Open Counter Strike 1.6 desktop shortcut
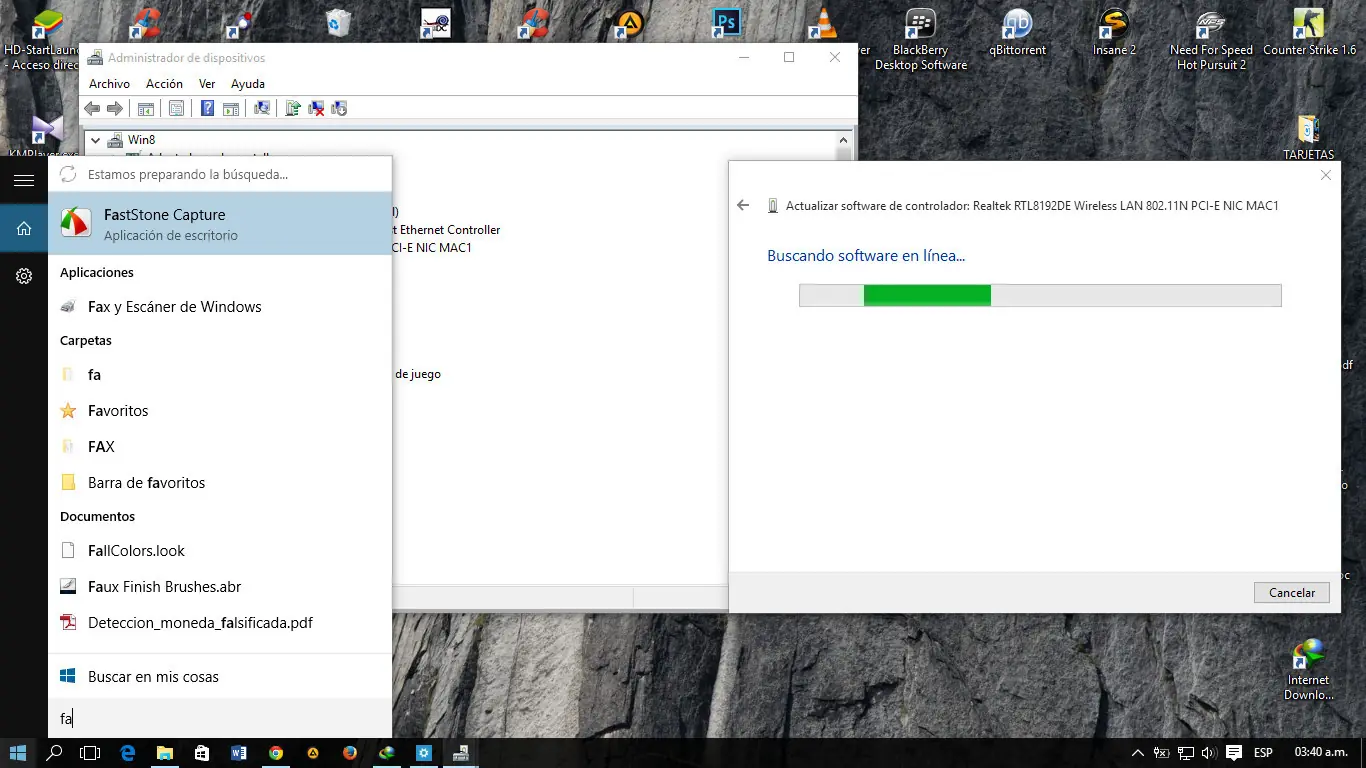This screenshot has width=1366, height=768. 1309,33
